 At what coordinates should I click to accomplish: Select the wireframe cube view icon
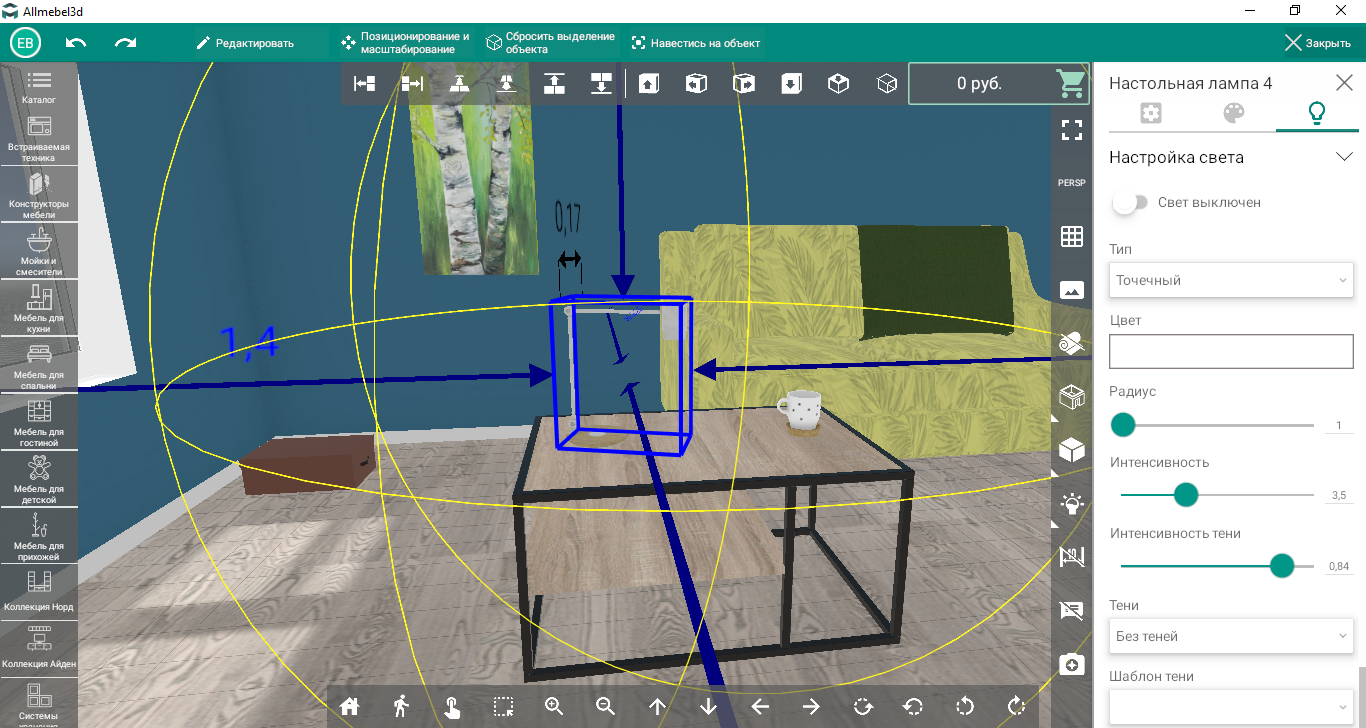pos(886,84)
